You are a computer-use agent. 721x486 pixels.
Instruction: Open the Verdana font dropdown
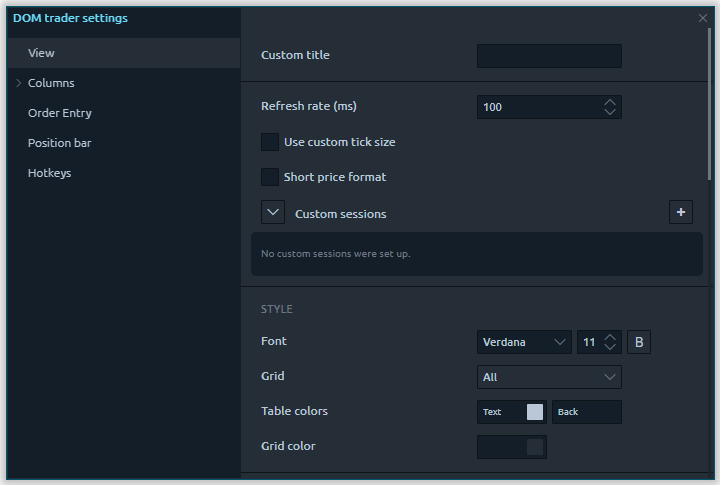pos(524,342)
